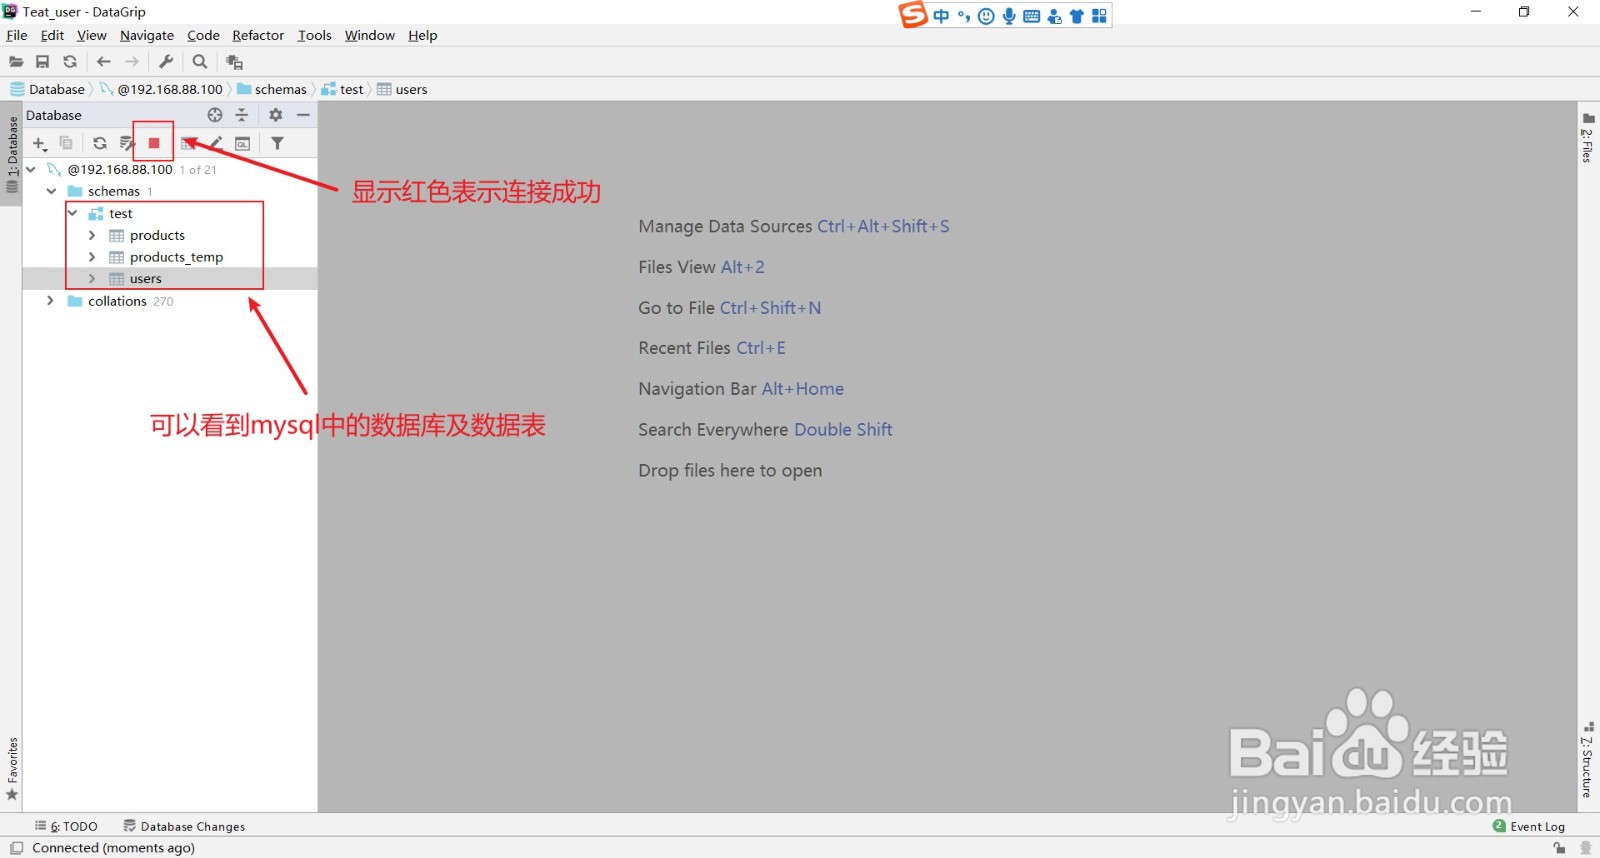Screen dimensions: 1600x858
Task: Click the @192.168.88.100 breadcrumb
Action: click(161, 89)
